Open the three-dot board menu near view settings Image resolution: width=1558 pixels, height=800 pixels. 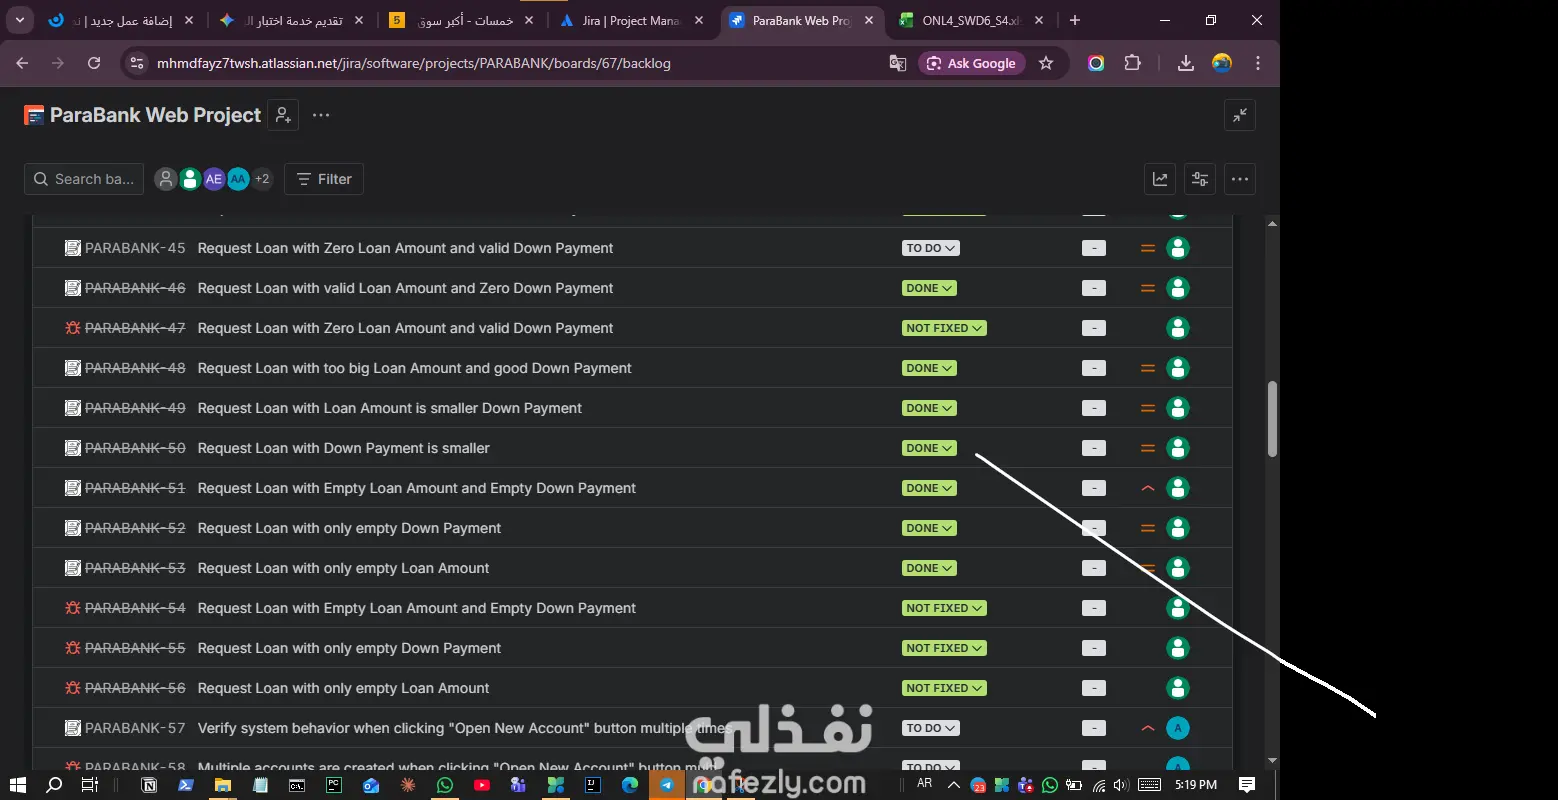pyautogui.click(x=1240, y=179)
